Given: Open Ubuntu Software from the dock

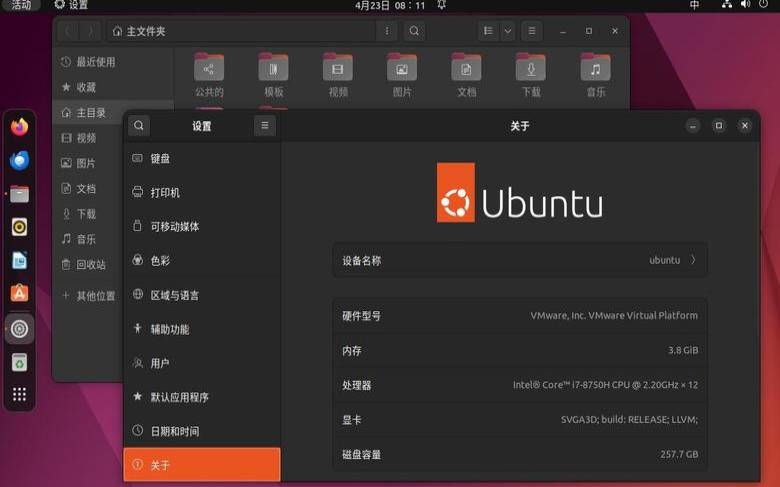Looking at the screenshot, I should coord(19,293).
